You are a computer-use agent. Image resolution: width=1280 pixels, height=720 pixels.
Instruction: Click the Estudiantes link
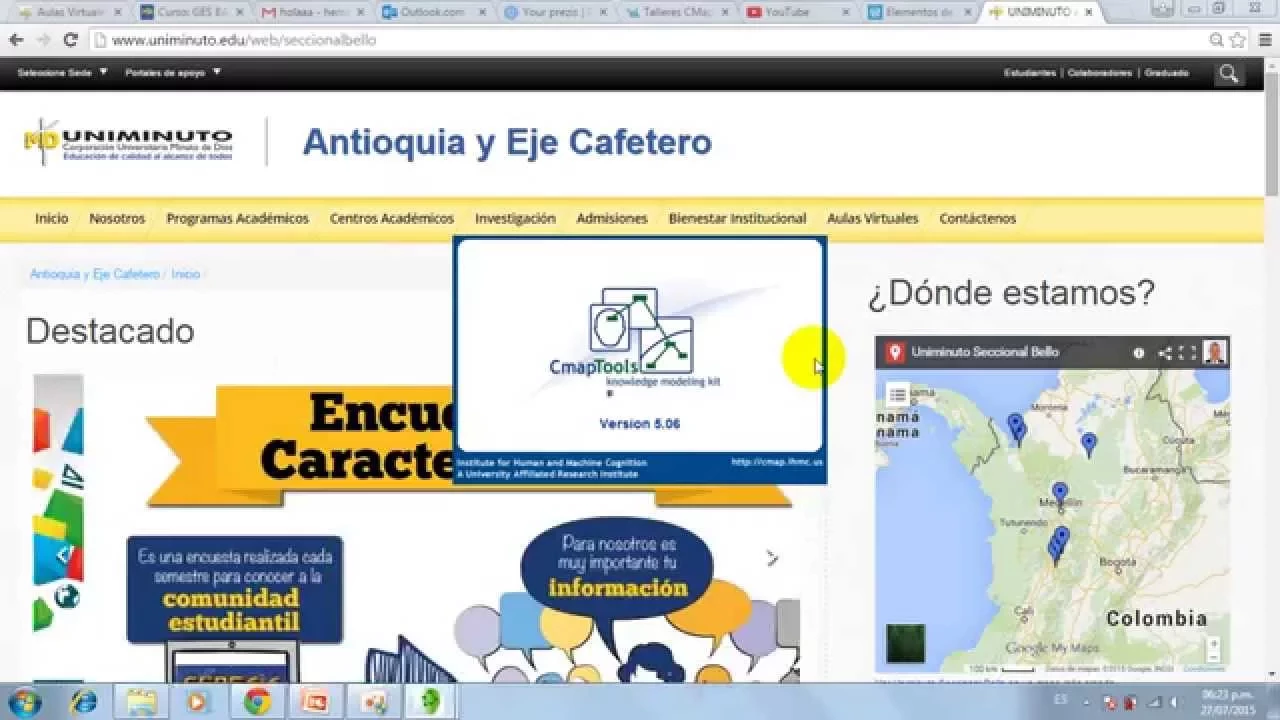[1029, 73]
